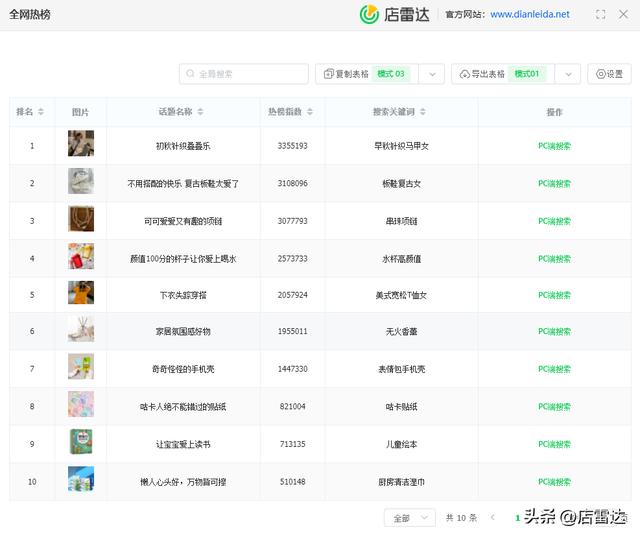The width and height of the screenshot is (640, 539).
Task: Sort table by 热榜指数 column arrows
Action: coord(308,112)
